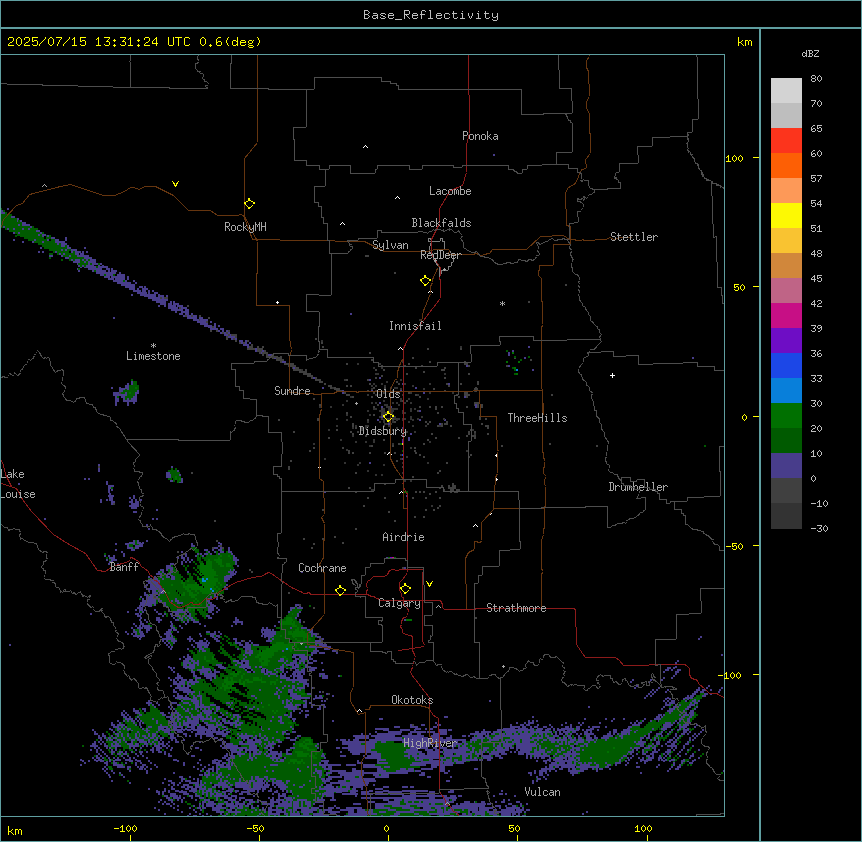
Task: Select the Lake Louise label
Action: [18, 484]
